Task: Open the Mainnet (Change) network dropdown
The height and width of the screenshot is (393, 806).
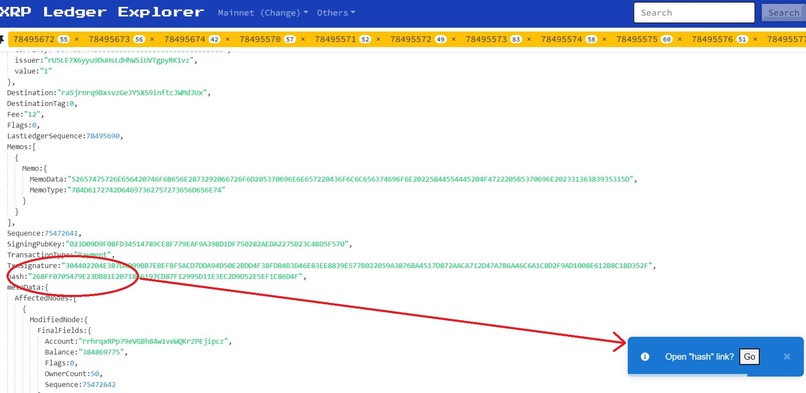Action: (x=263, y=13)
